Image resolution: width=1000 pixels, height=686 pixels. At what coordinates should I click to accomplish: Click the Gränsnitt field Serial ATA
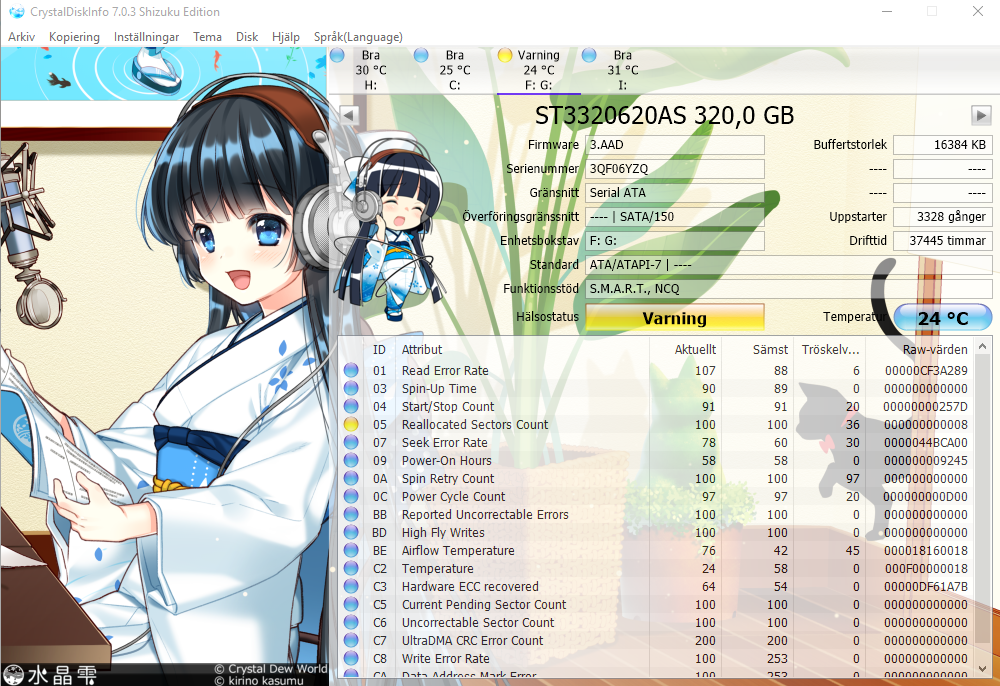tap(675, 193)
